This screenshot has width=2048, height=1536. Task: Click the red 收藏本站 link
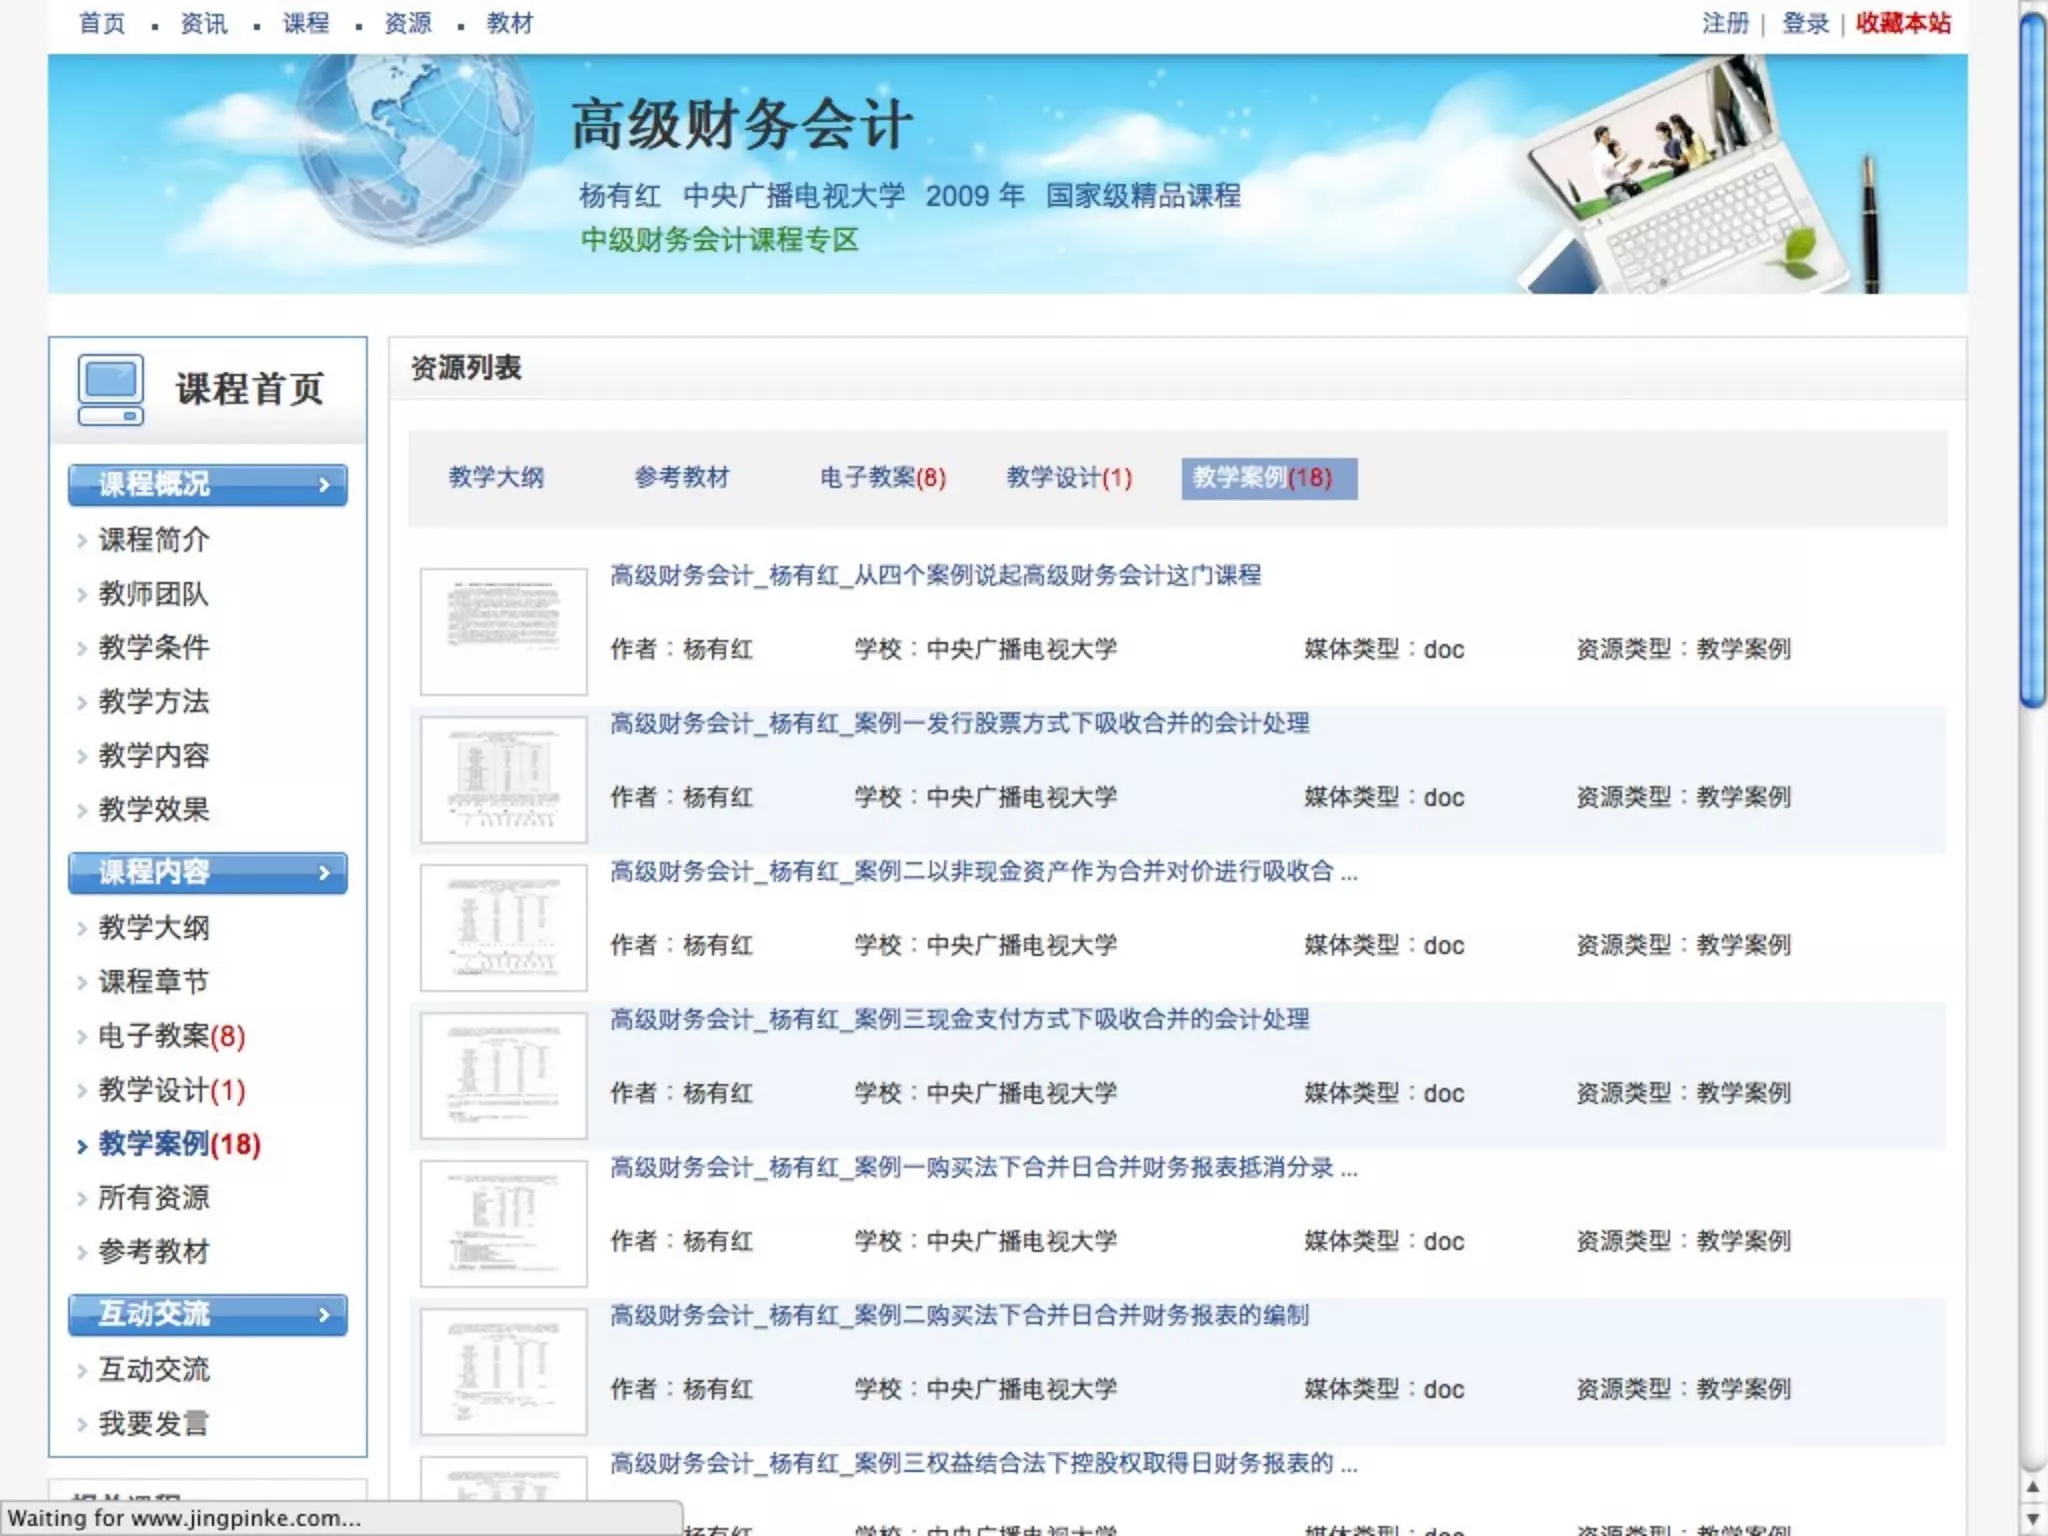pos(1902,23)
